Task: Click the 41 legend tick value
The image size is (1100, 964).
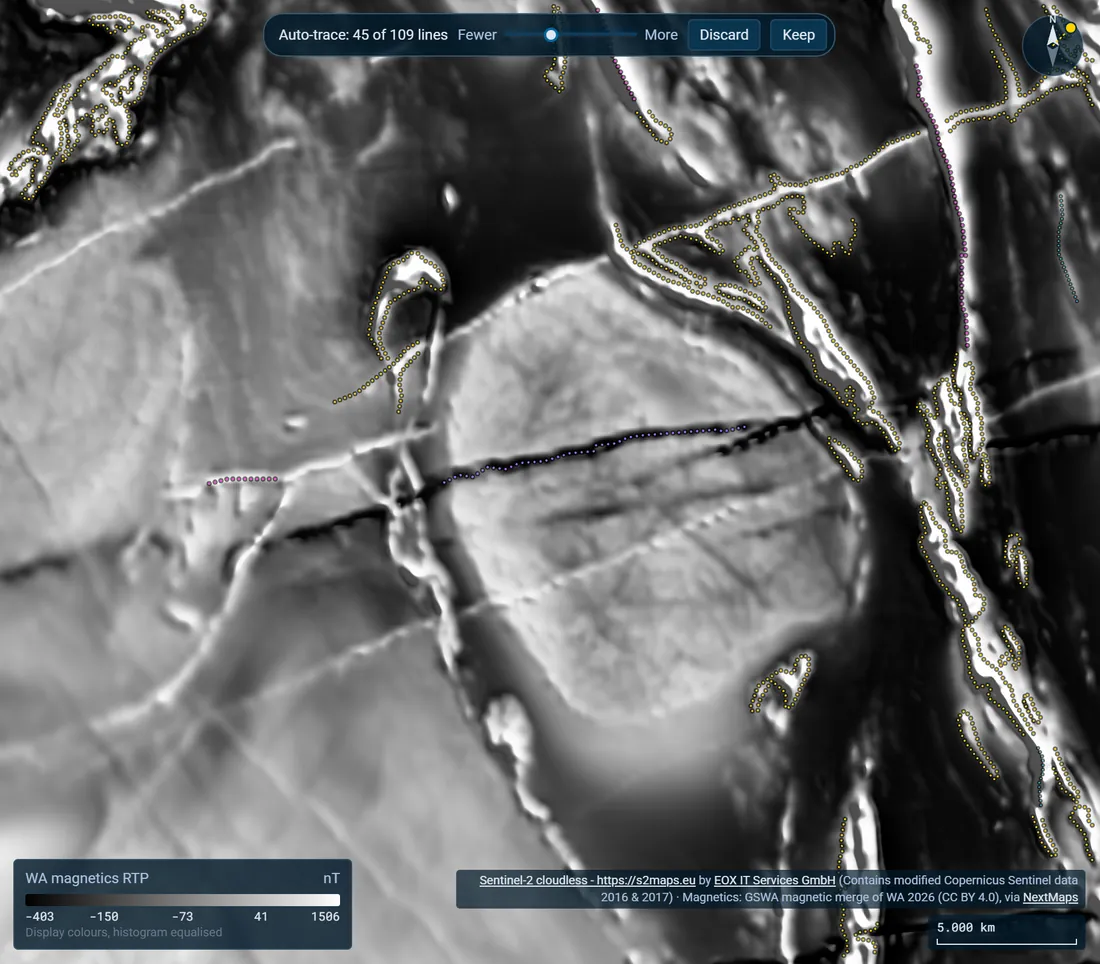Action: click(x=260, y=916)
